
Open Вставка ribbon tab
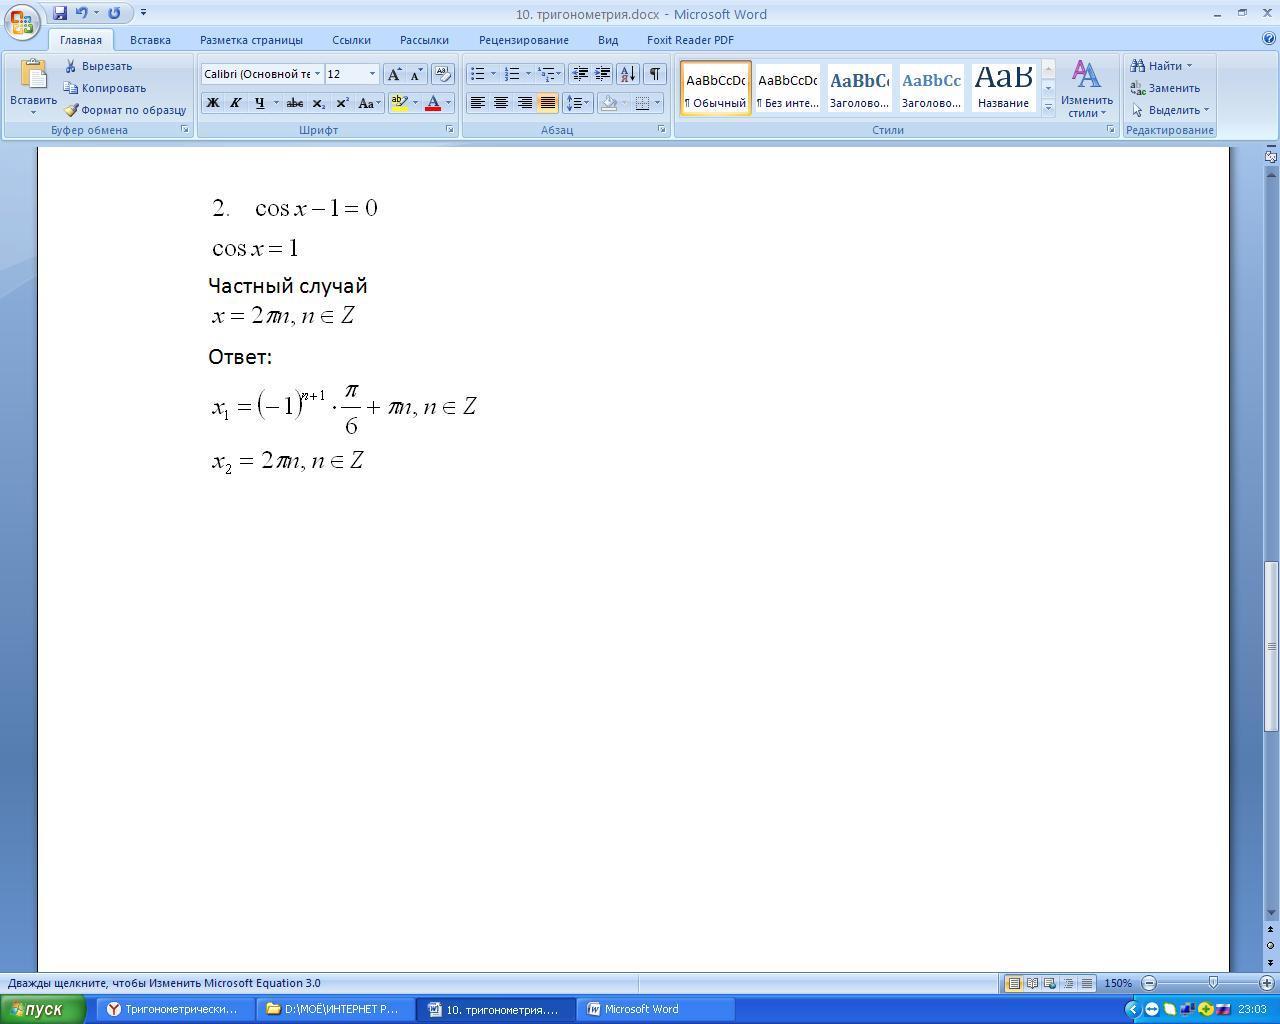[x=150, y=40]
